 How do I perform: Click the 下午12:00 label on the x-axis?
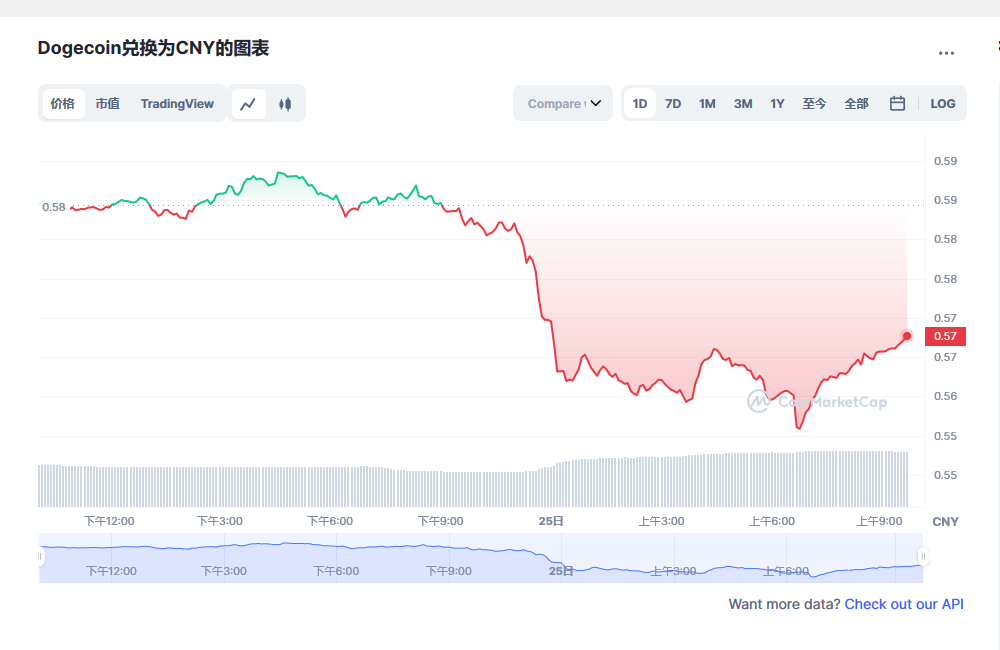pos(109,521)
